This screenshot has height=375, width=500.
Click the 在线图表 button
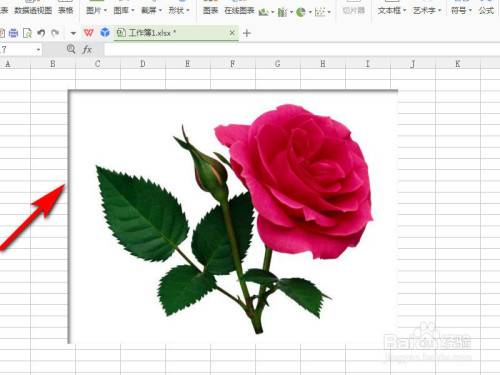[x=239, y=11]
